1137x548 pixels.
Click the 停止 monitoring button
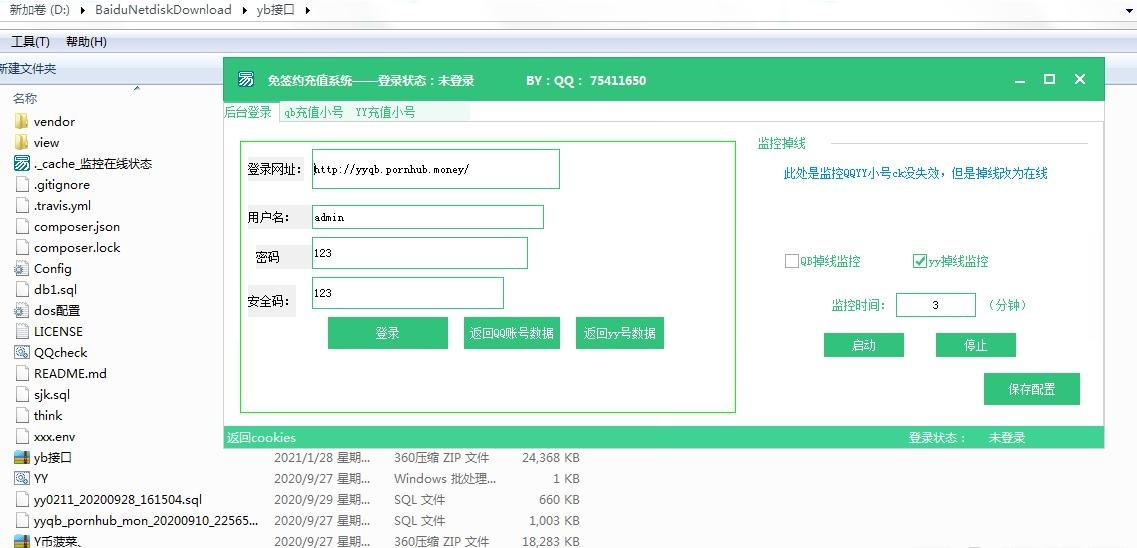coord(975,346)
